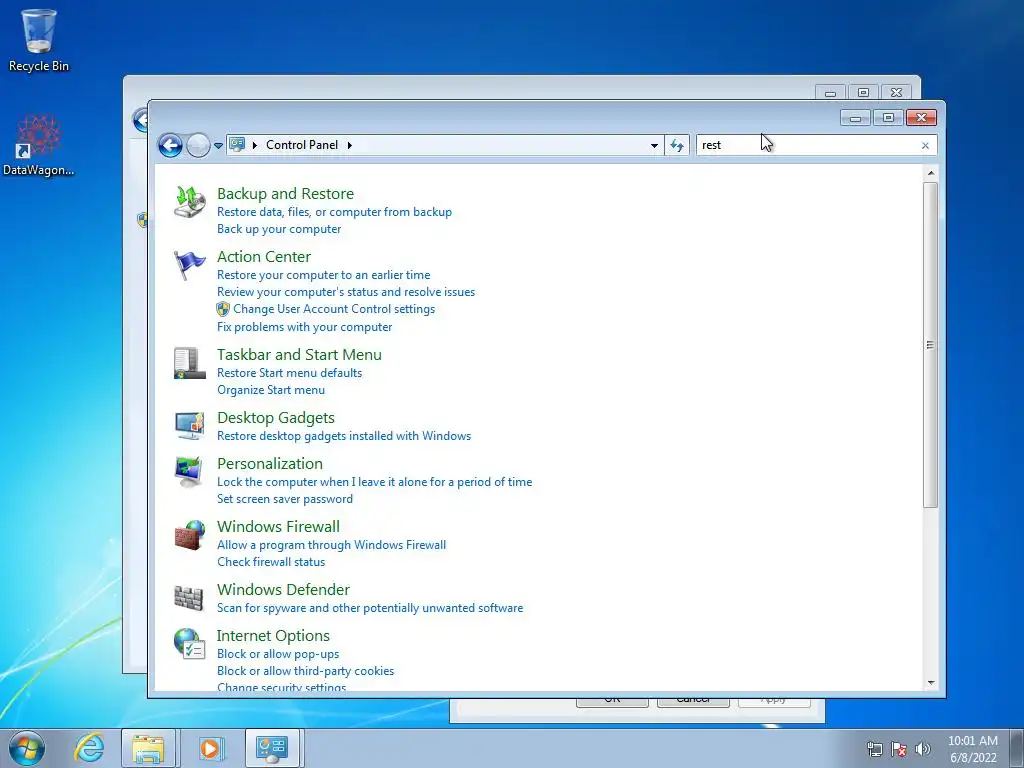Screen dimensions: 1024x768
Task: Open the Action Center heading
Action: 264,257
